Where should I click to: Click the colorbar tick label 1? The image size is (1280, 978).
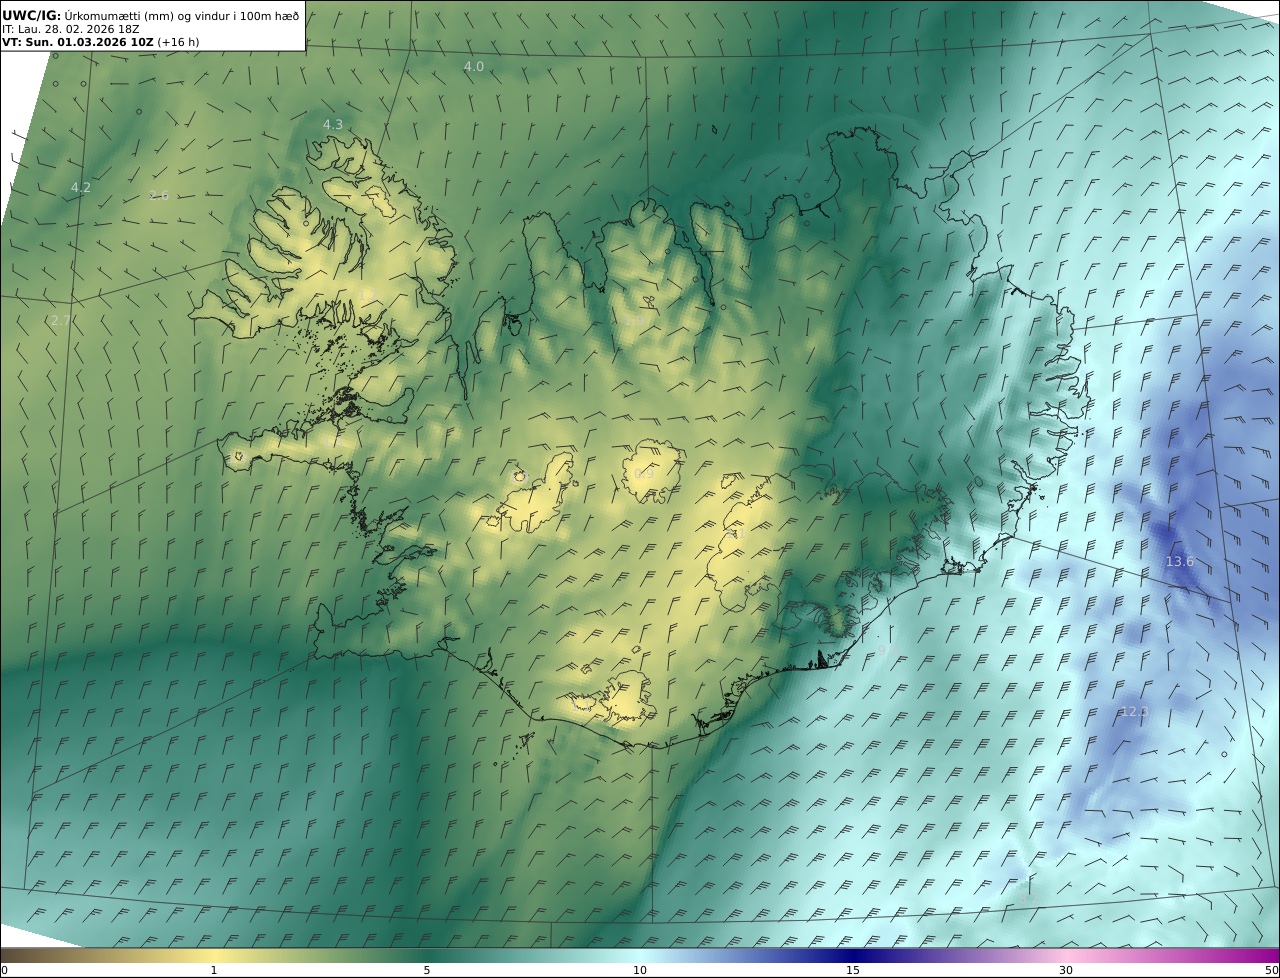(x=214, y=970)
